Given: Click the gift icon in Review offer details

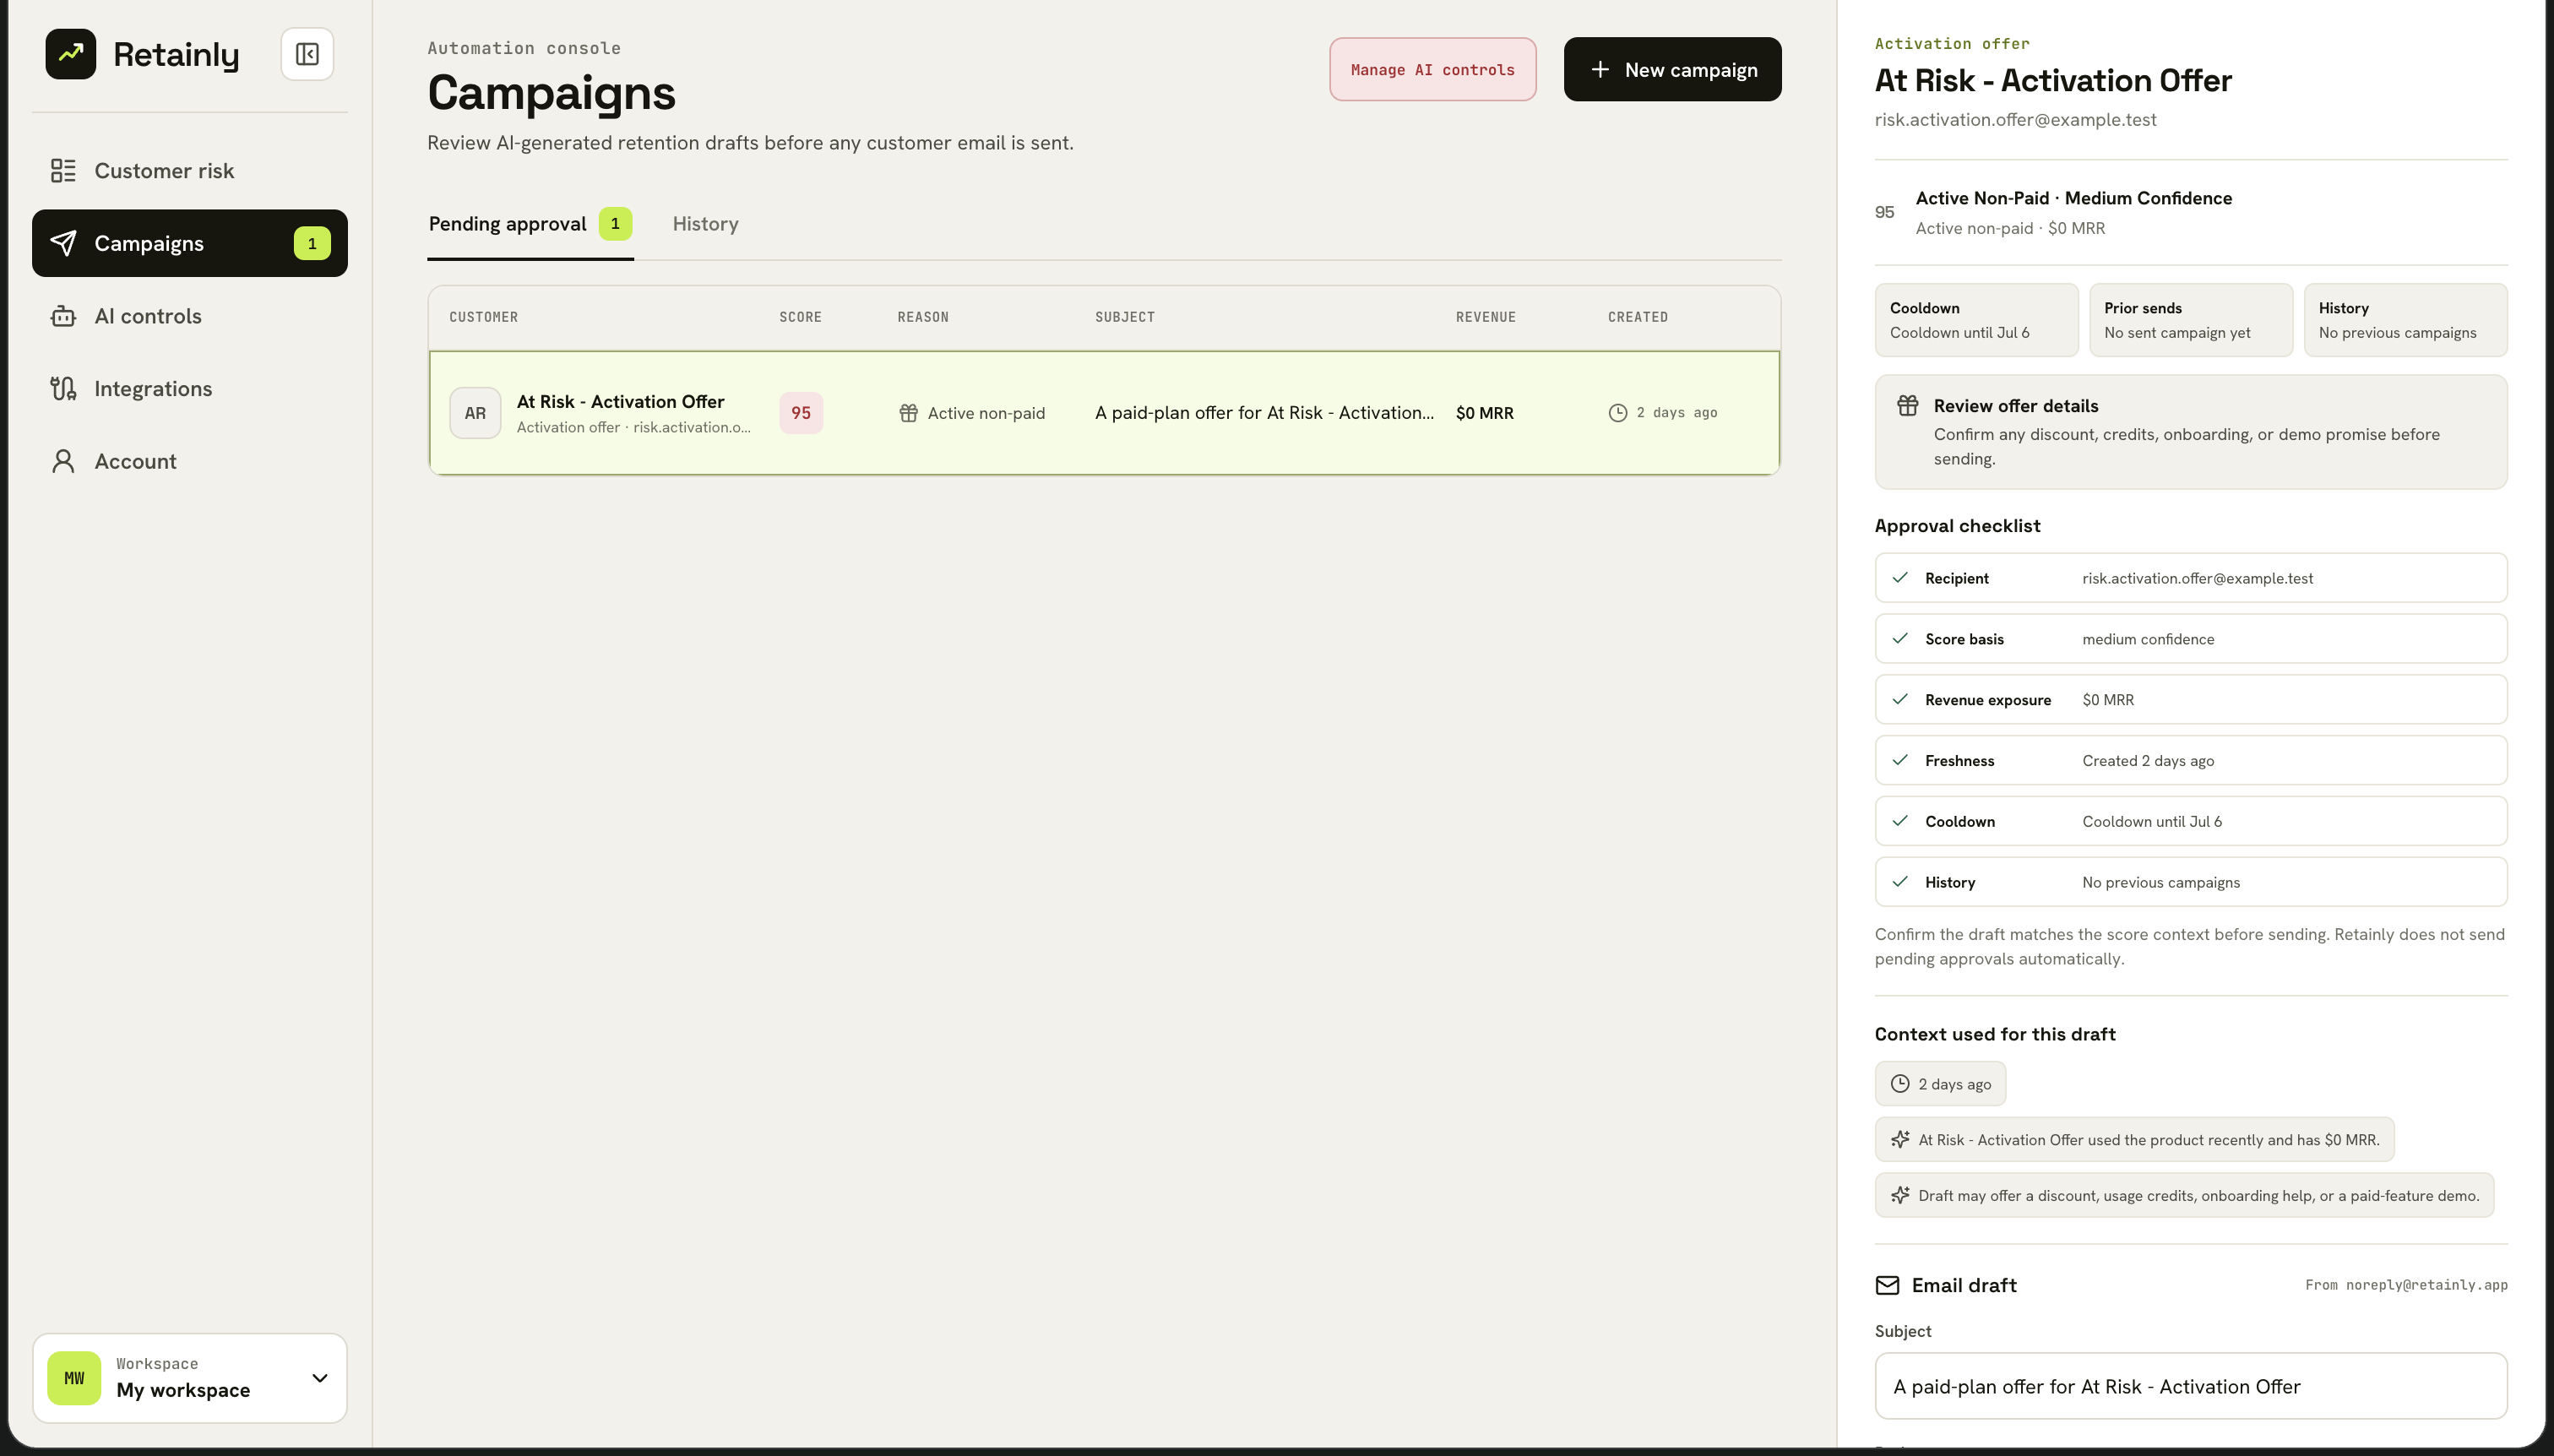Looking at the screenshot, I should [1907, 406].
